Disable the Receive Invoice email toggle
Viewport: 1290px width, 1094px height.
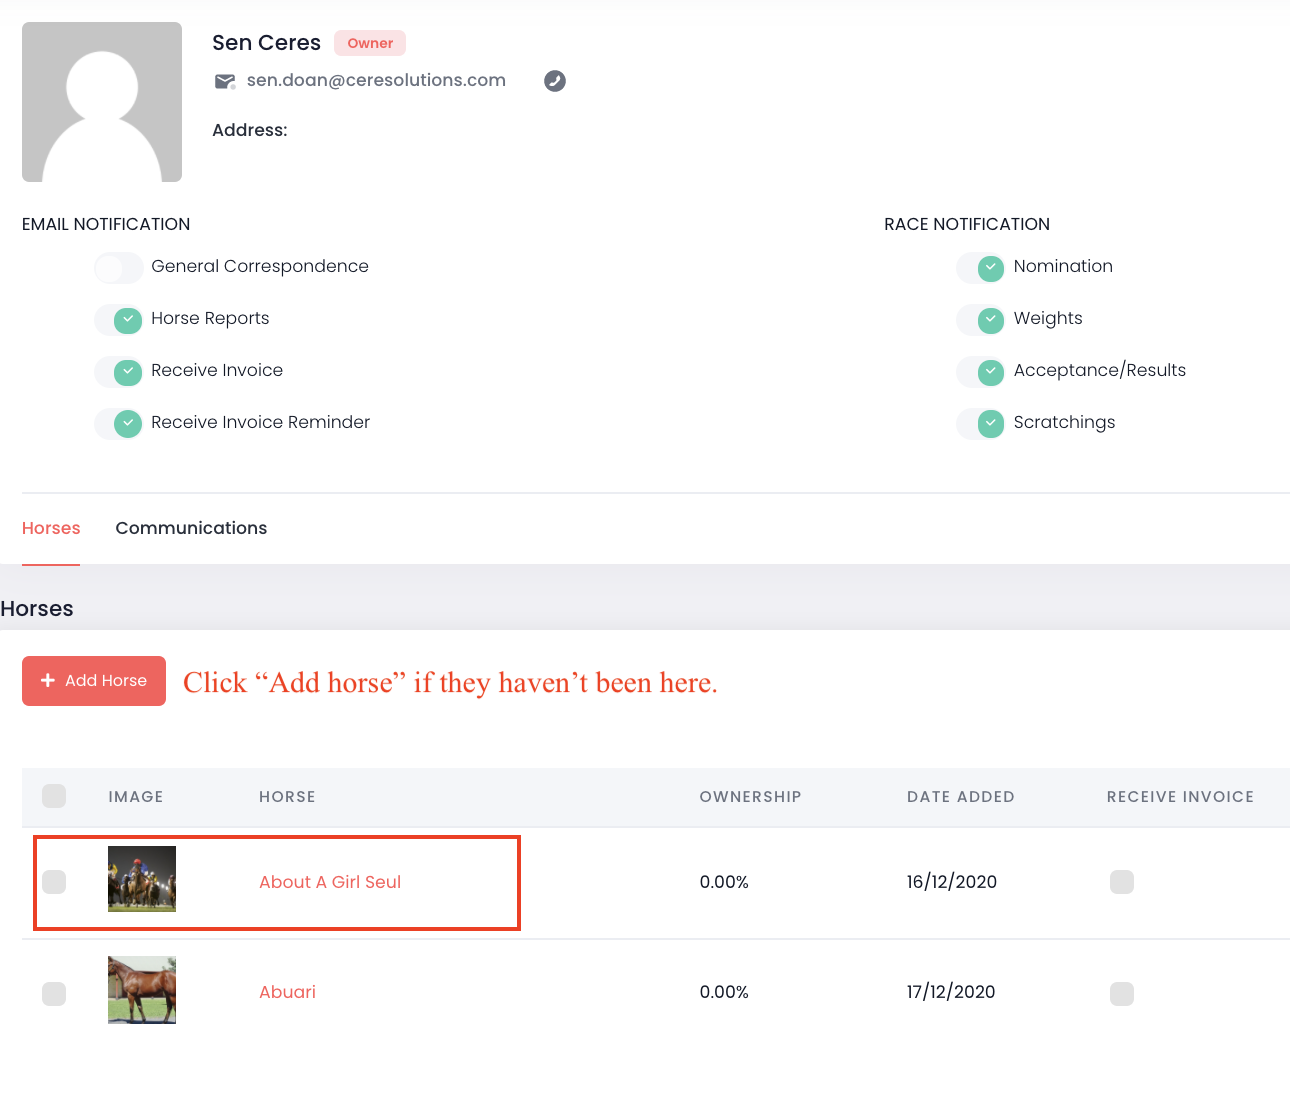click(x=118, y=372)
